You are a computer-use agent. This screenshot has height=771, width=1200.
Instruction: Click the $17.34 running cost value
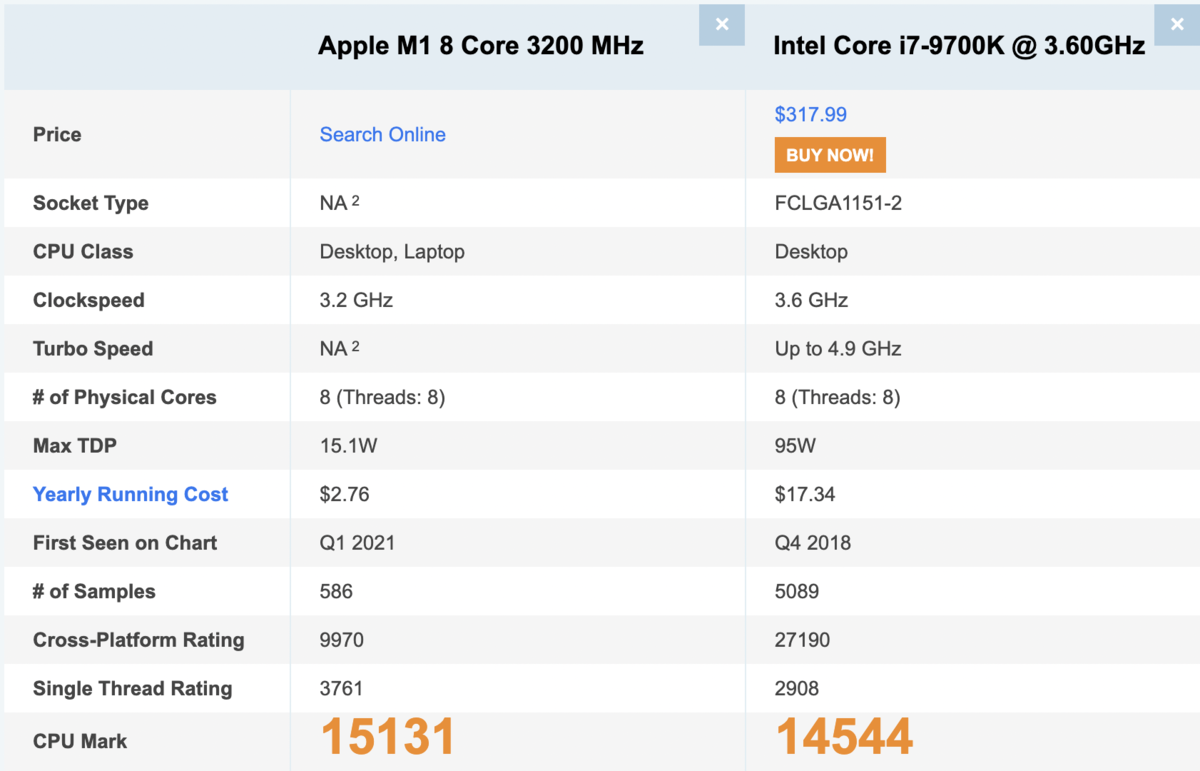click(x=805, y=494)
